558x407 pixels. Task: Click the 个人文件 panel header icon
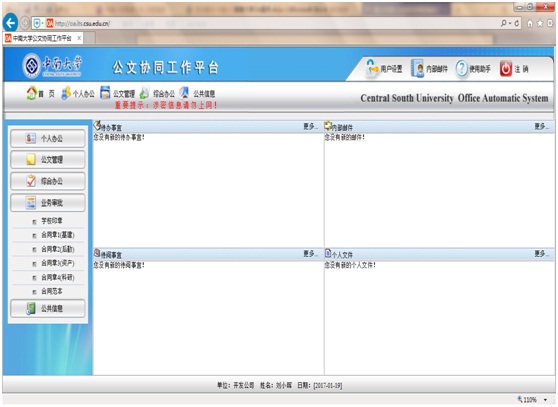[x=328, y=253]
